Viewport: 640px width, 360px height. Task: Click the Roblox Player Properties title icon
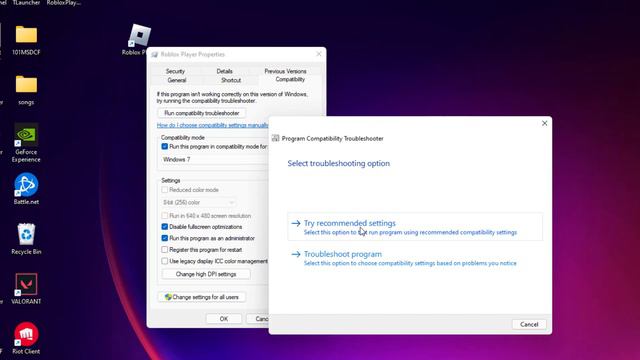(155, 54)
